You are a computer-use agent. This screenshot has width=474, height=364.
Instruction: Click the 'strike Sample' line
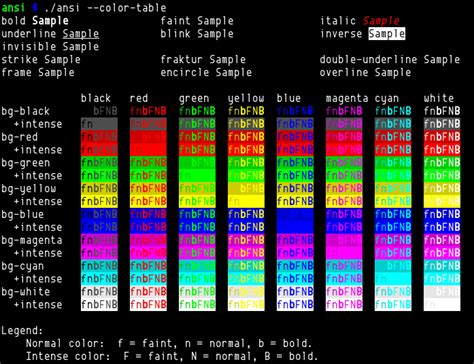[41, 60]
